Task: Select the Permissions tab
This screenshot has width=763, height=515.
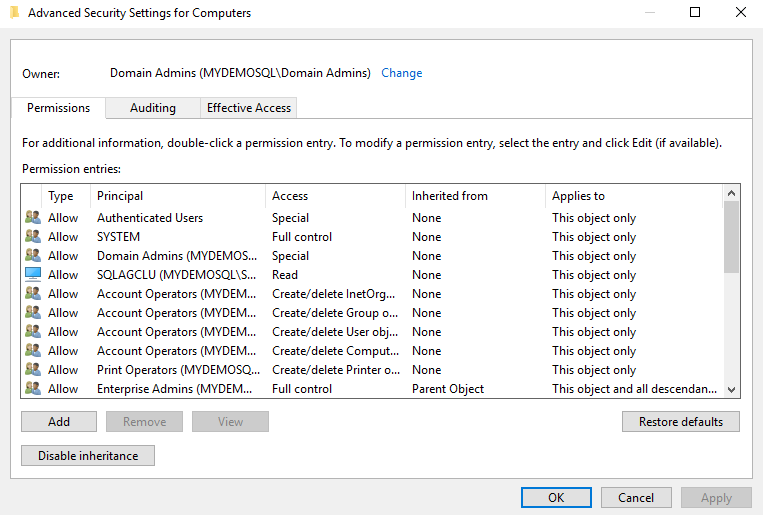Action: [x=58, y=108]
